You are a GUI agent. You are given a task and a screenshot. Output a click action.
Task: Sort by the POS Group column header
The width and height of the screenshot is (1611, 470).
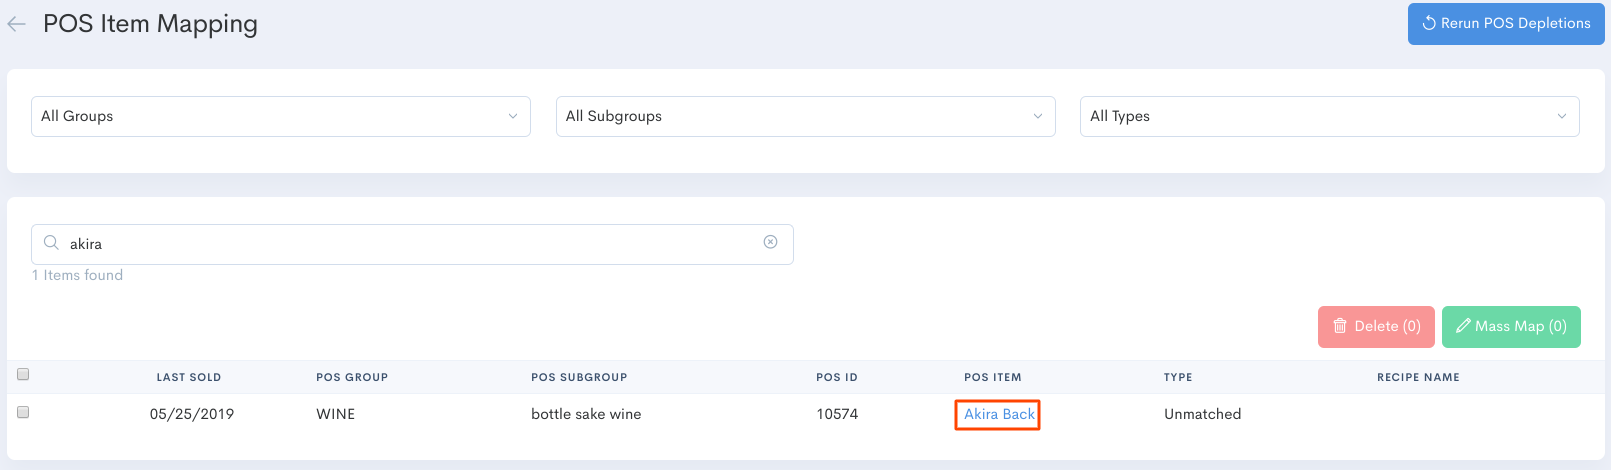click(x=352, y=377)
